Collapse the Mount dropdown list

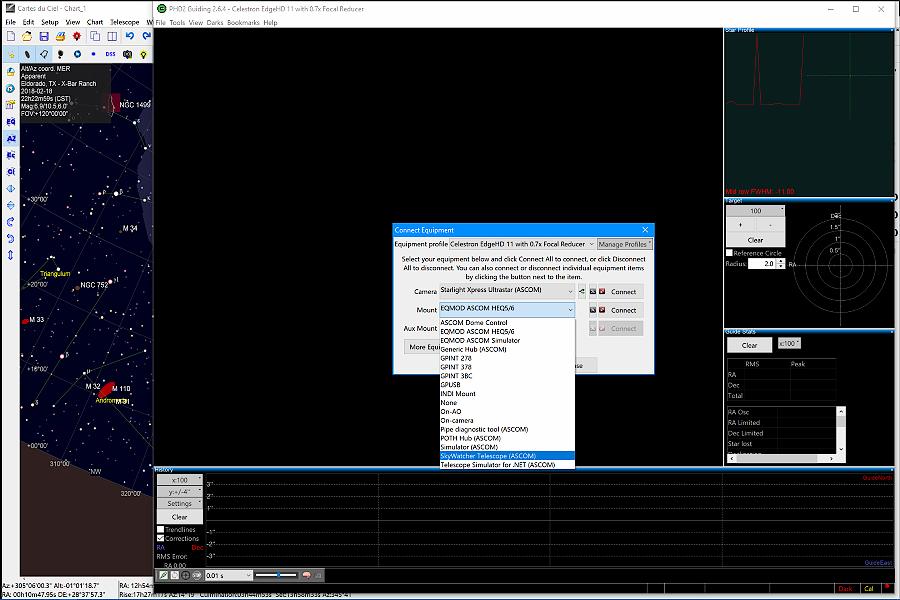click(507, 309)
